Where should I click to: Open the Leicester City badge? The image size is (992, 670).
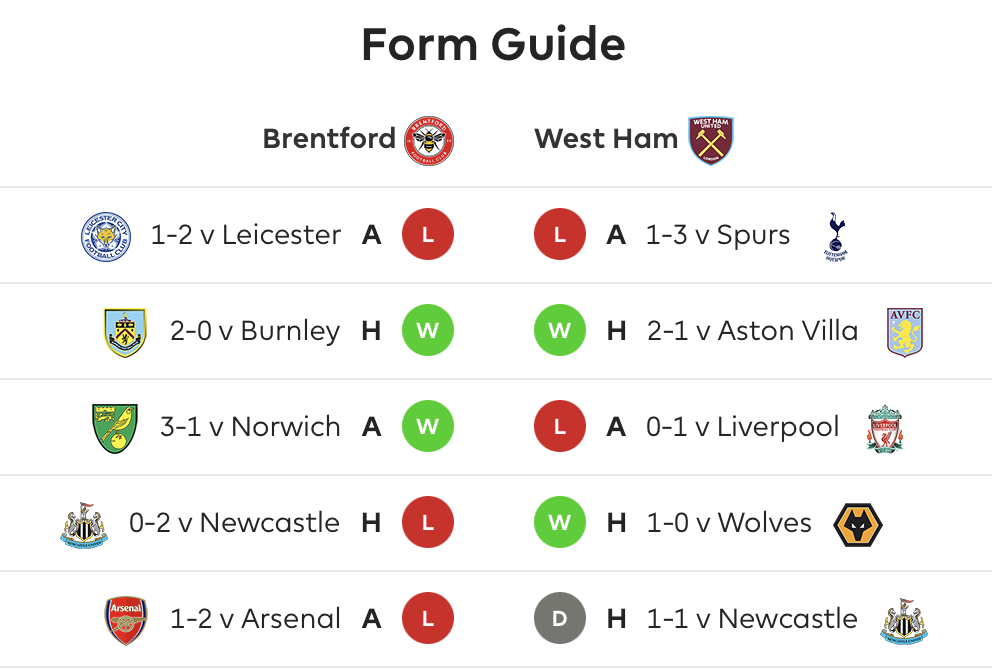(x=106, y=236)
